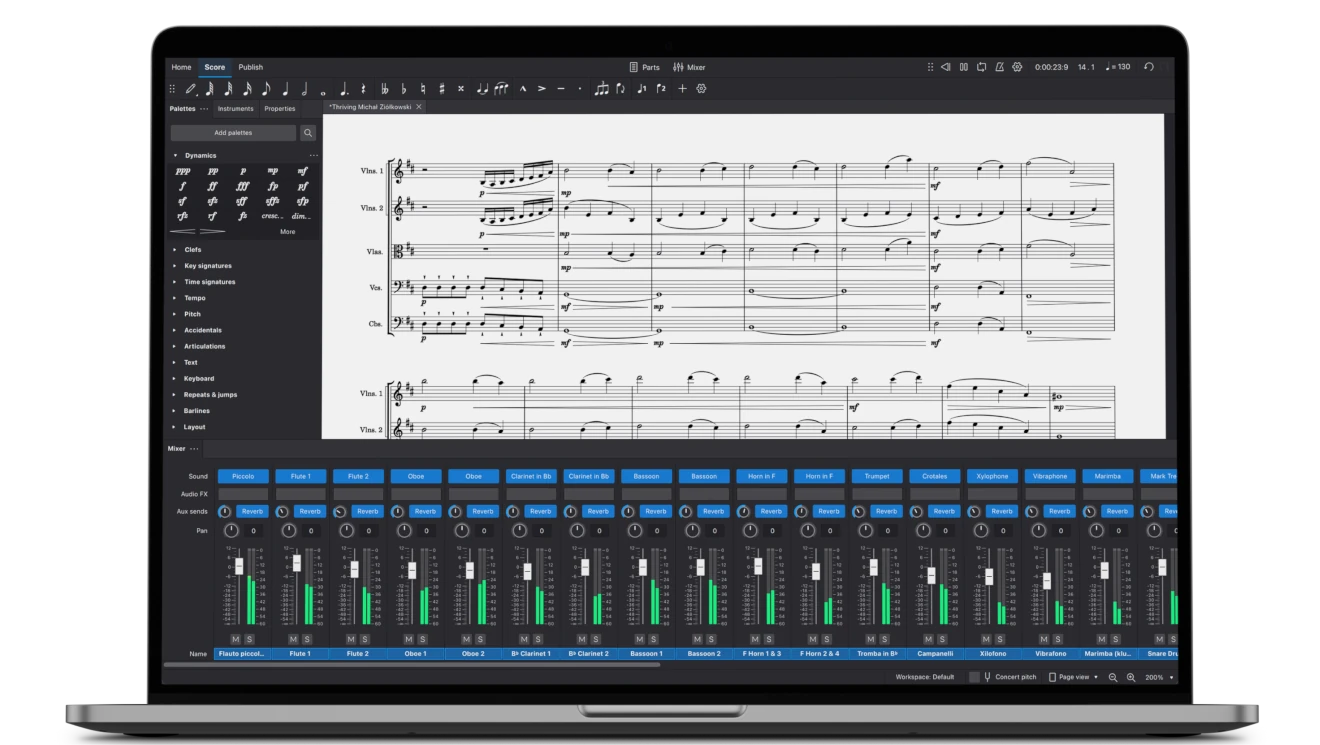Open Mixer panel three-dot options menu
The height and width of the screenshot is (745, 1320).
pyautogui.click(x=194, y=448)
